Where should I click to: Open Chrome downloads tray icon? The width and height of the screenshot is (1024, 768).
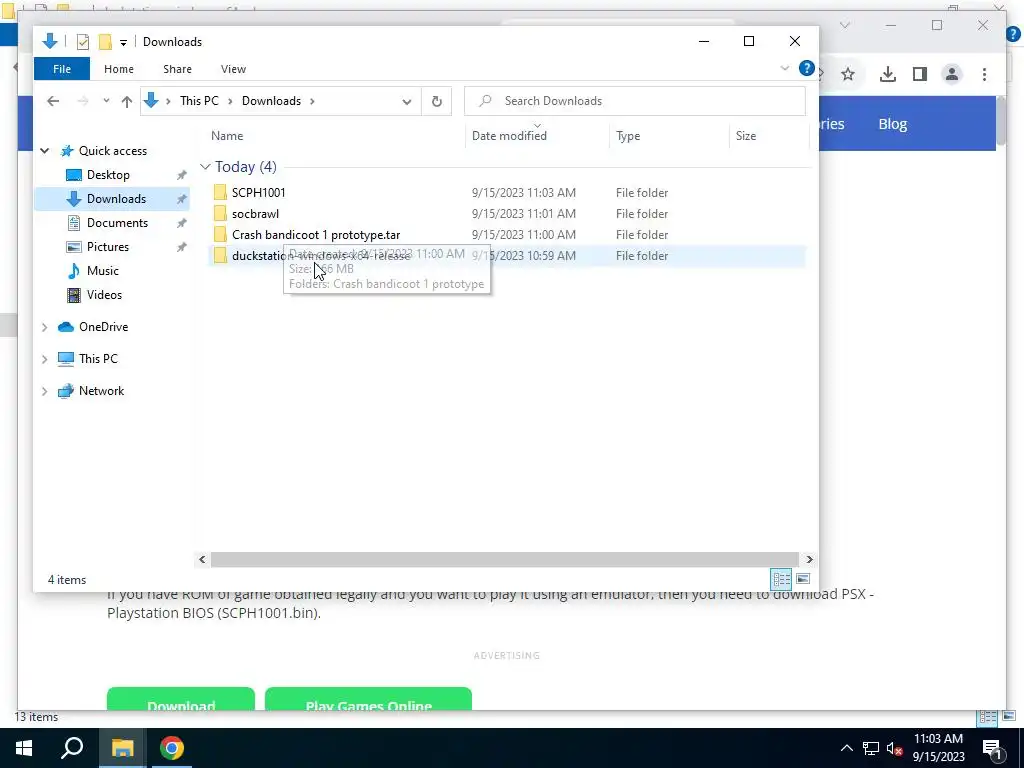[x=888, y=74]
